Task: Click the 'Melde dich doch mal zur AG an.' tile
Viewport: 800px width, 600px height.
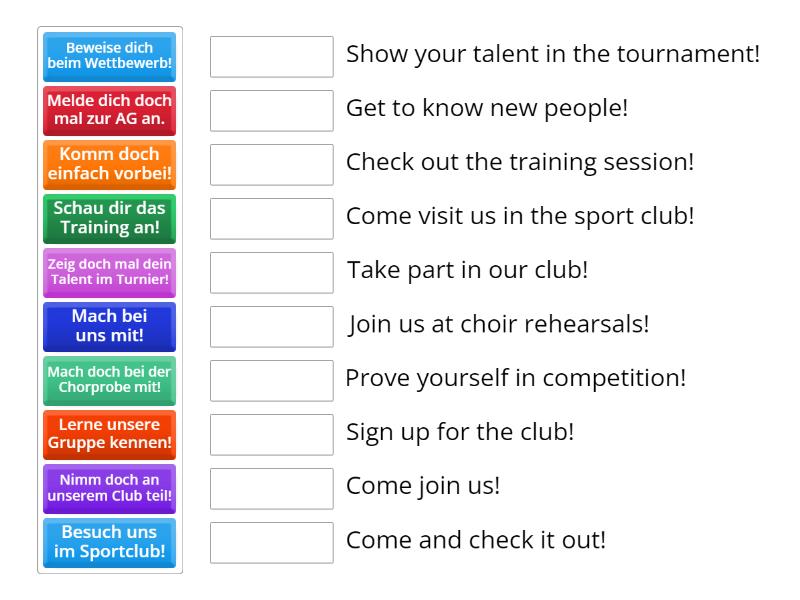Action: coord(110,111)
